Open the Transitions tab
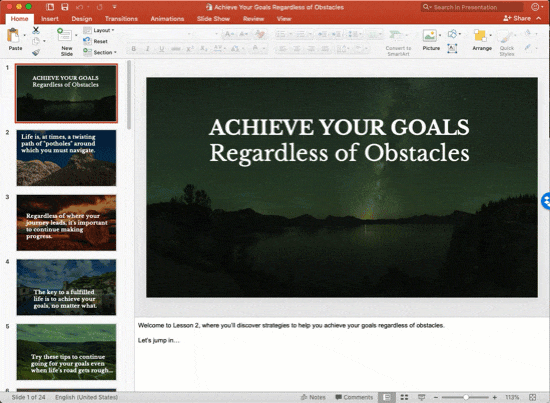550x403 pixels. tap(121, 19)
